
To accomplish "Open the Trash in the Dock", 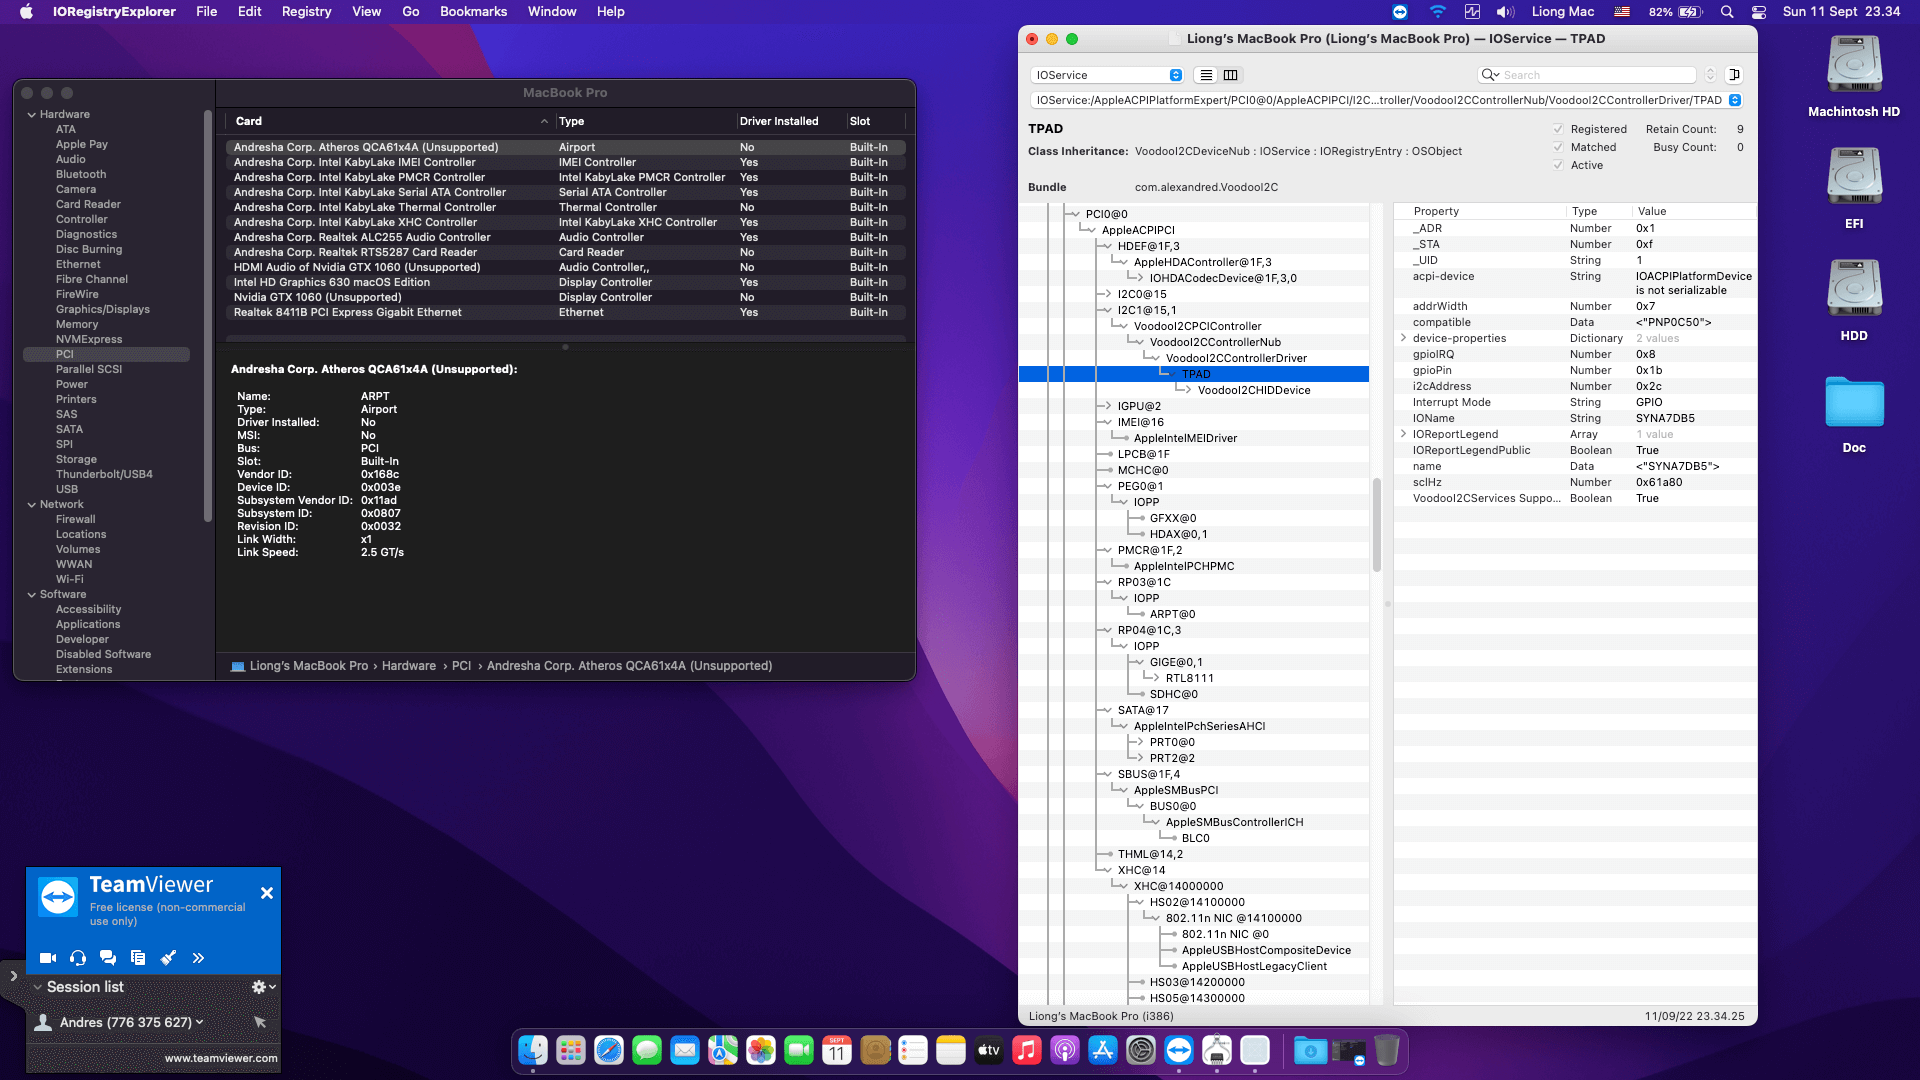I will tap(1387, 1050).
